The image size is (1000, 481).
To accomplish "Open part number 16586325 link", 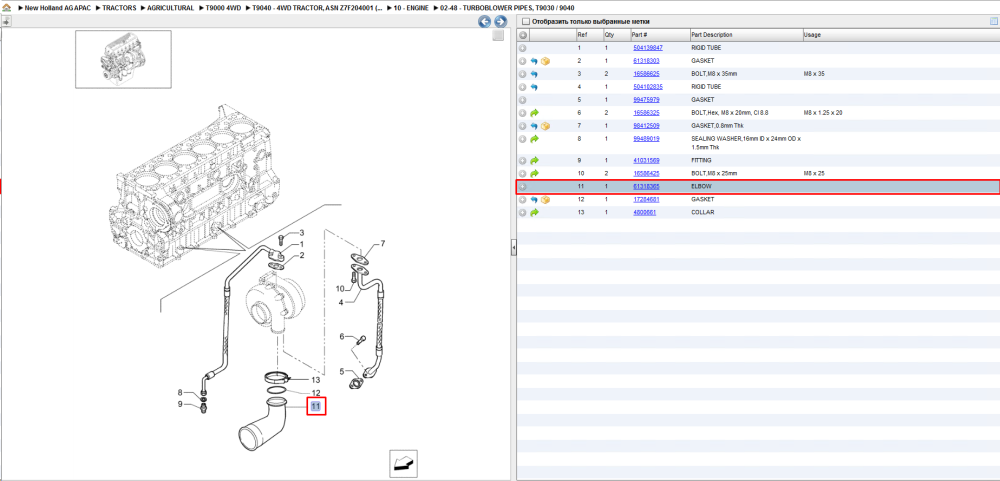I will click(x=646, y=113).
